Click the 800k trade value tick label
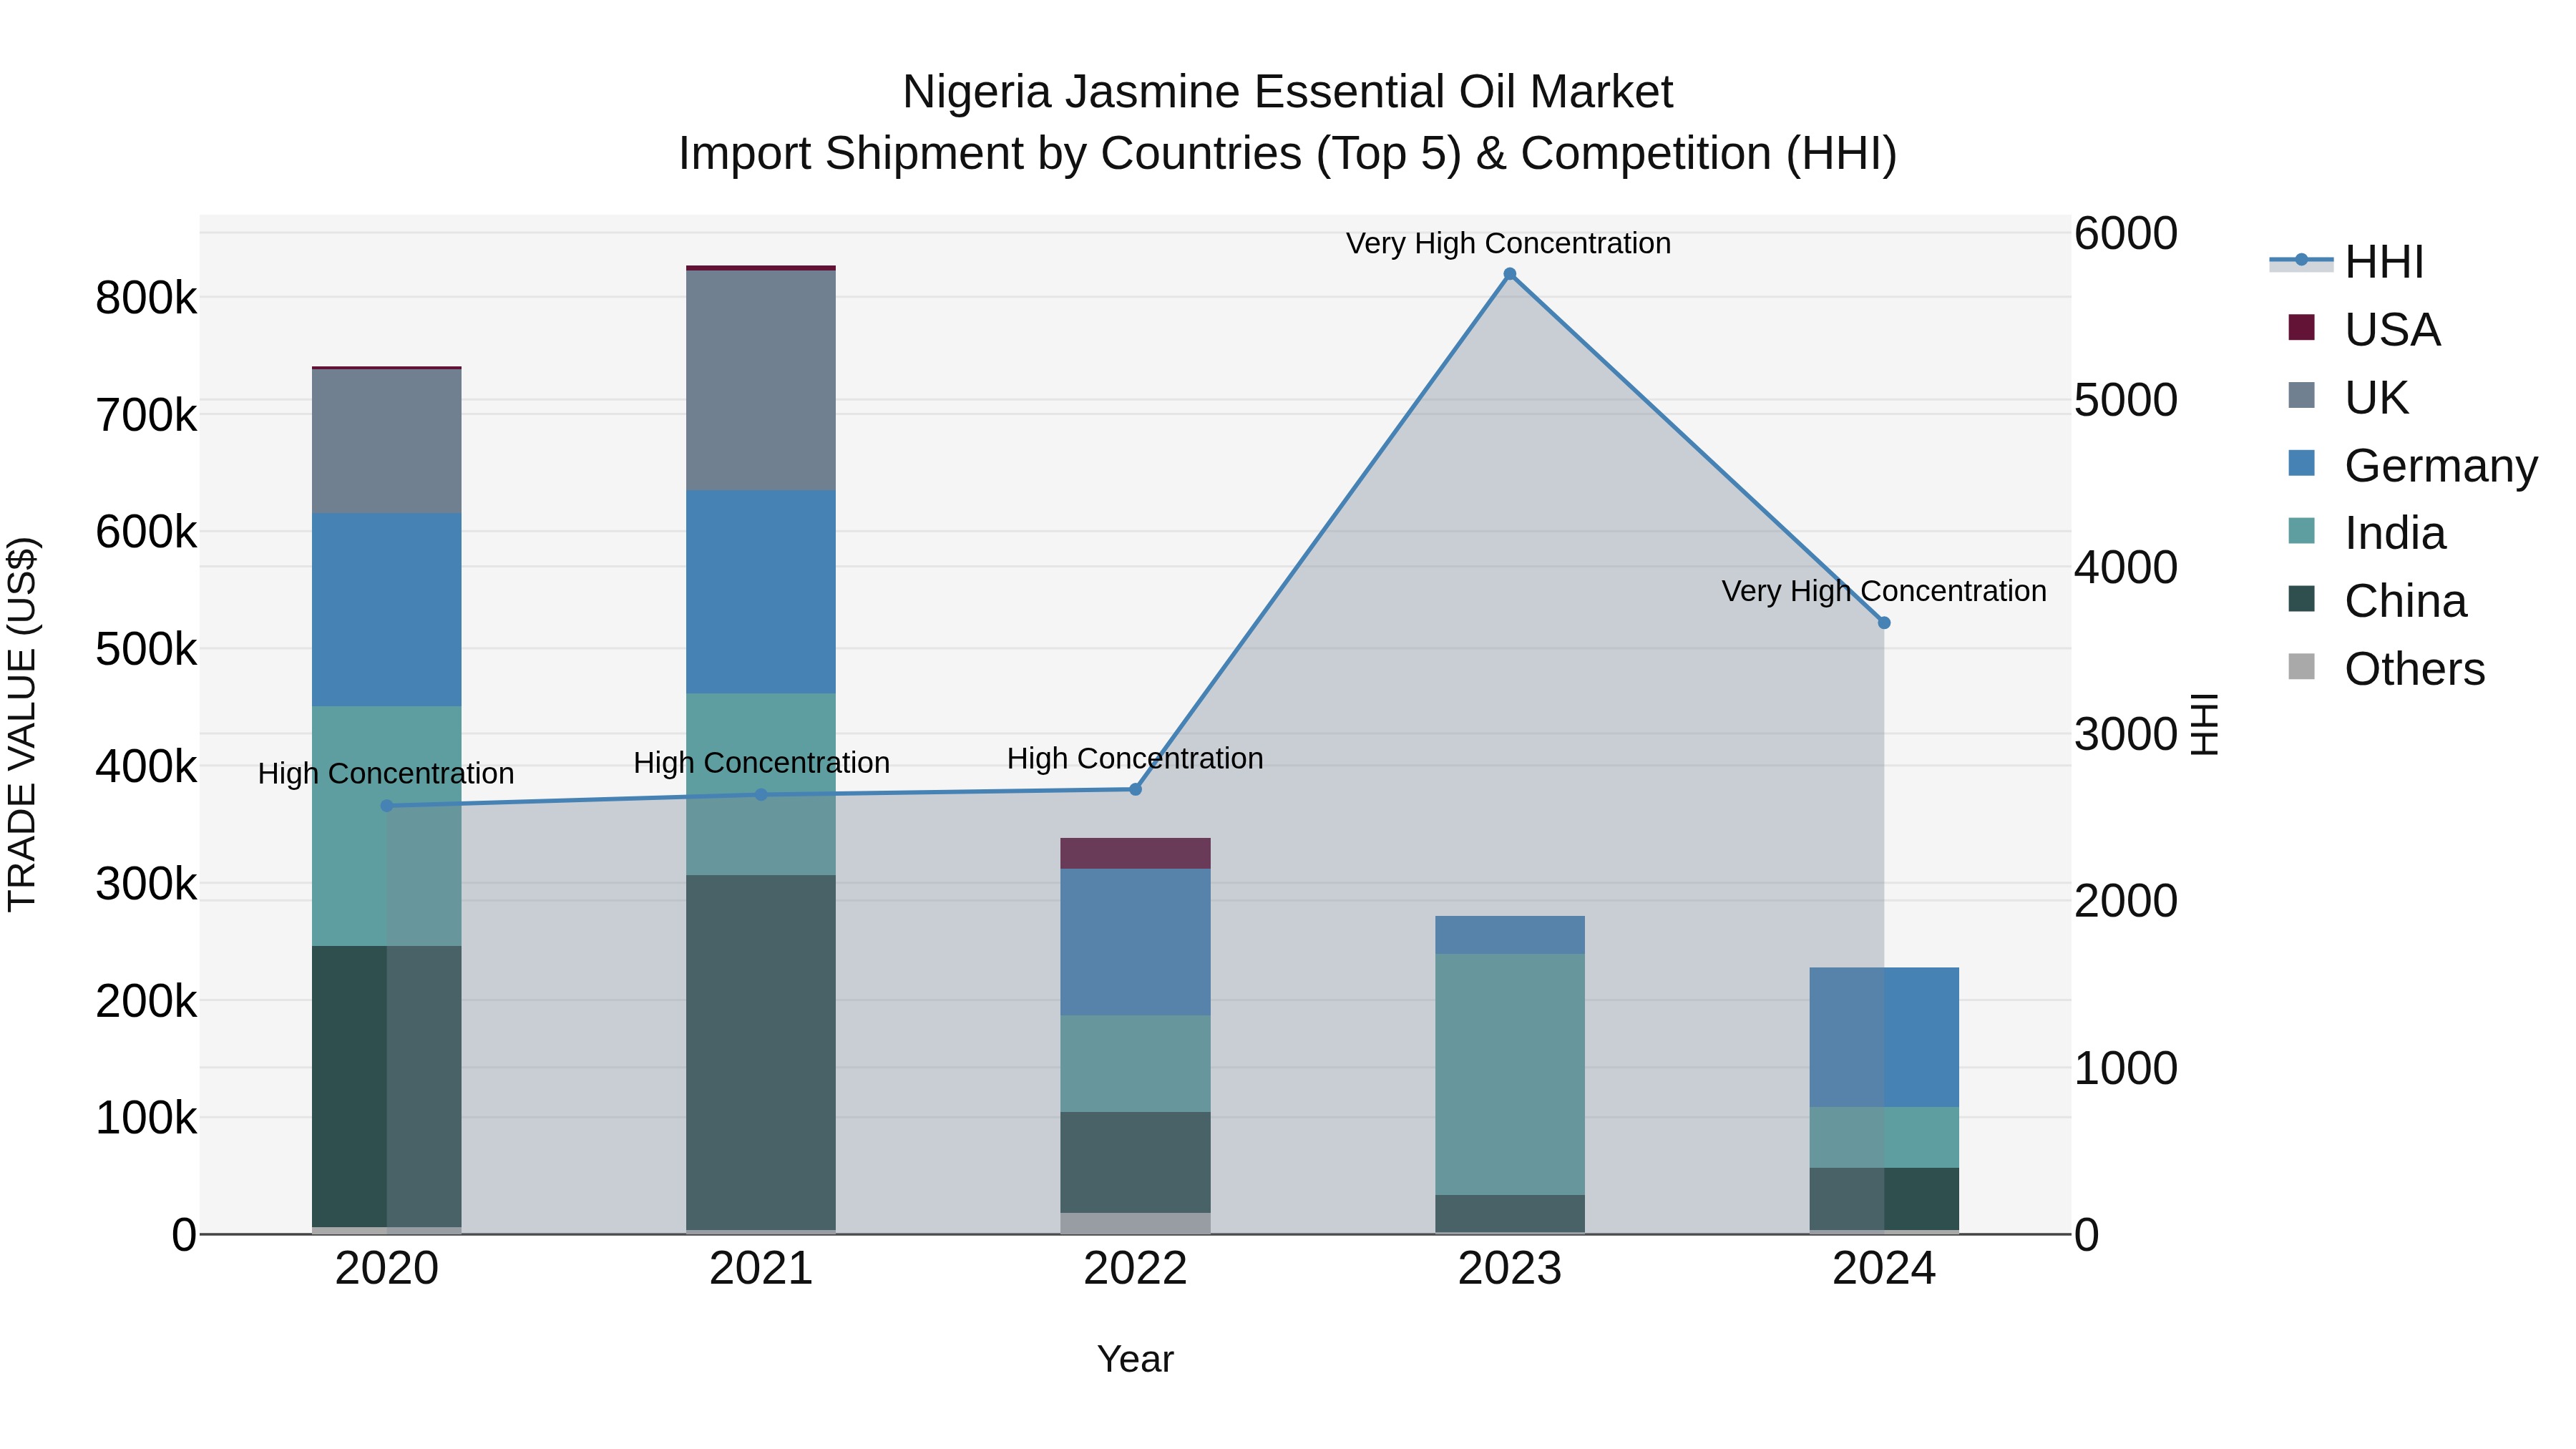The image size is (2576, 1449). pyautogui.click(x=146, y=298)
